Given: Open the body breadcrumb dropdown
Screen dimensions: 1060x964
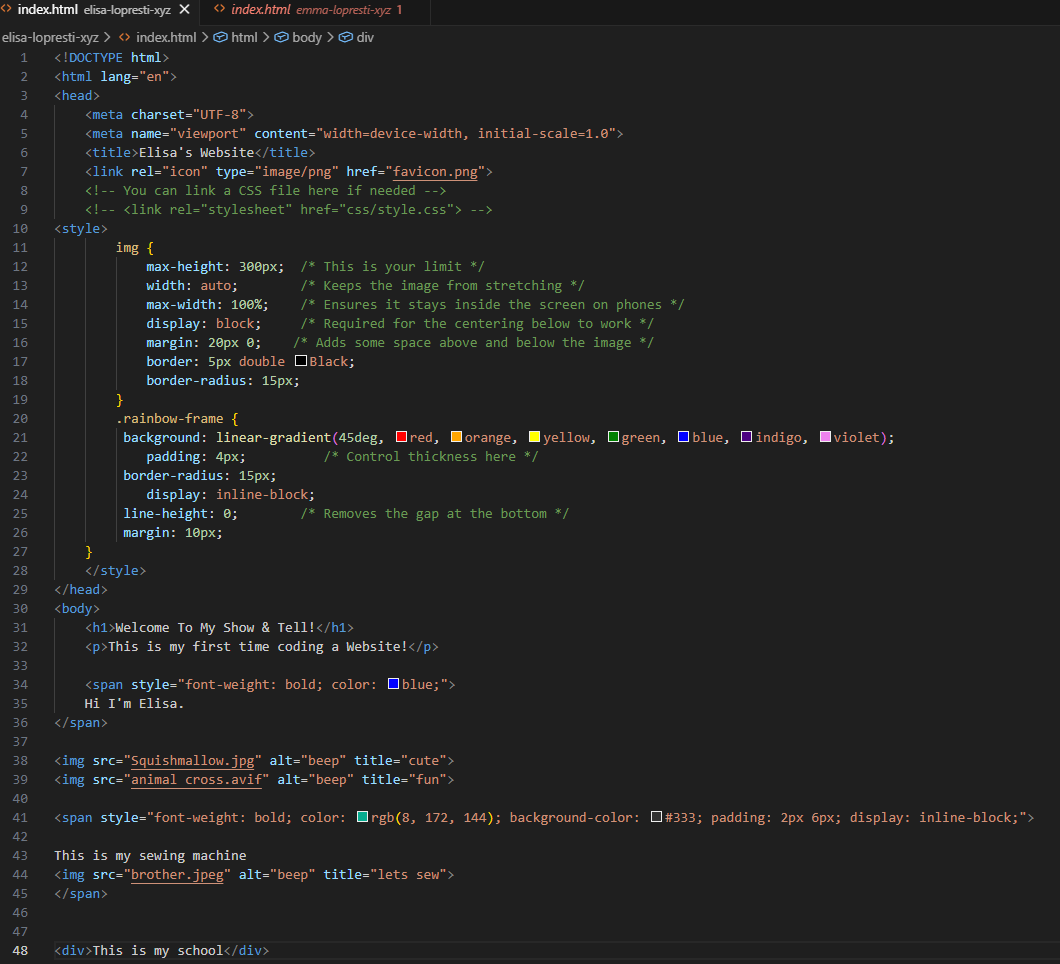Looking at the screenshot, I should click(x=305, y=36).
